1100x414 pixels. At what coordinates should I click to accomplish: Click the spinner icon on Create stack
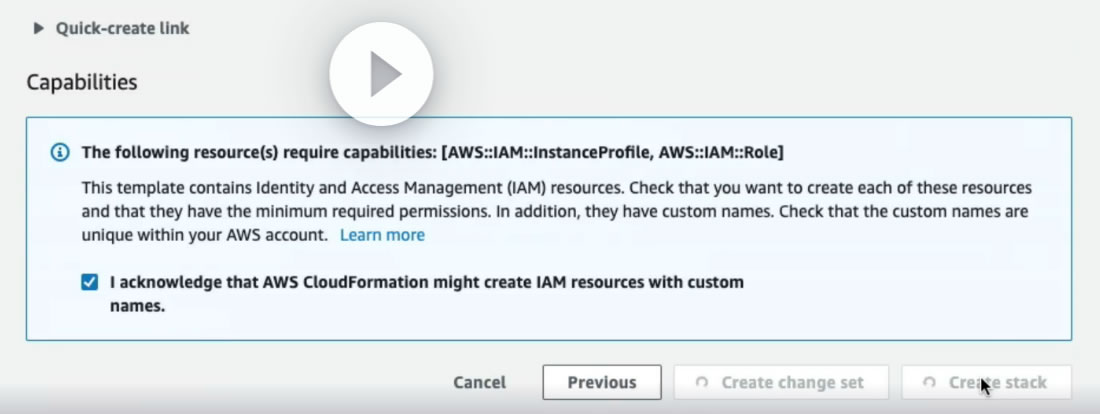pyautogui.click(x=930, y=382)
